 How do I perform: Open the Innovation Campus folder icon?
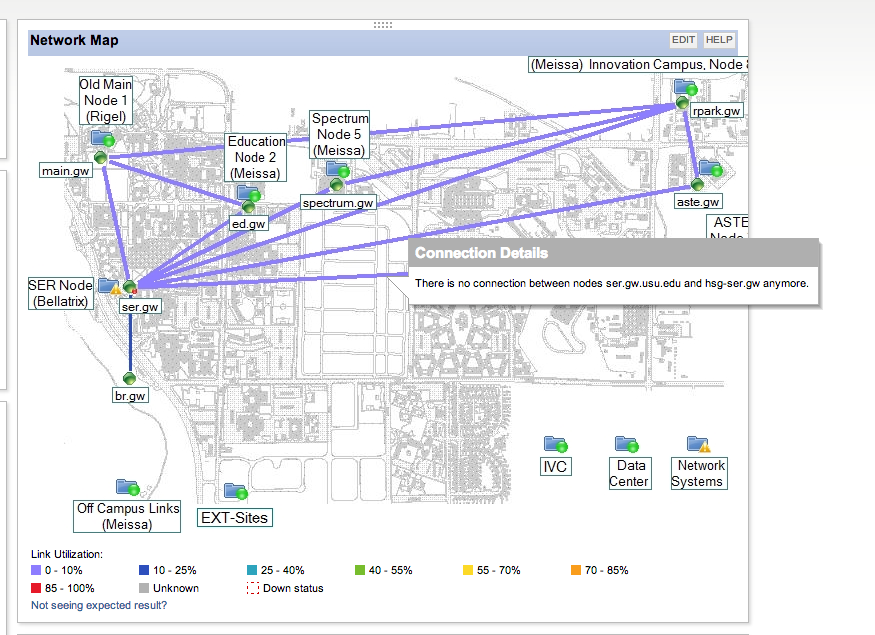[686, 87]
